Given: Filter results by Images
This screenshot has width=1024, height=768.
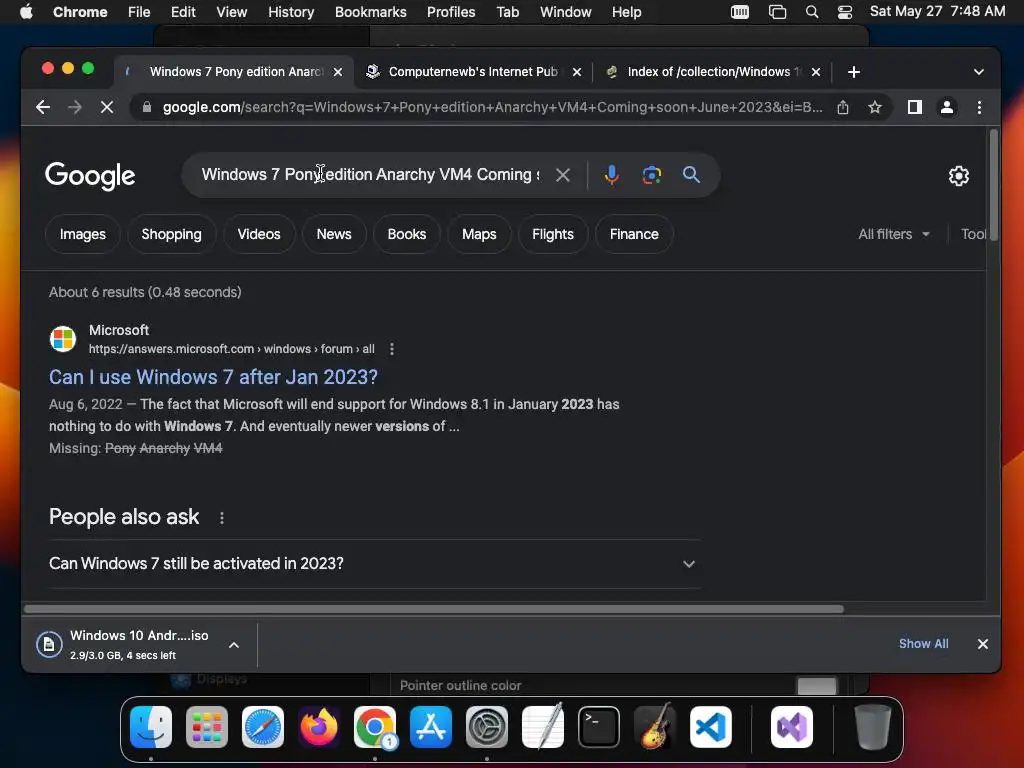Looking at the screenshot, I should [x=82, y=234].
